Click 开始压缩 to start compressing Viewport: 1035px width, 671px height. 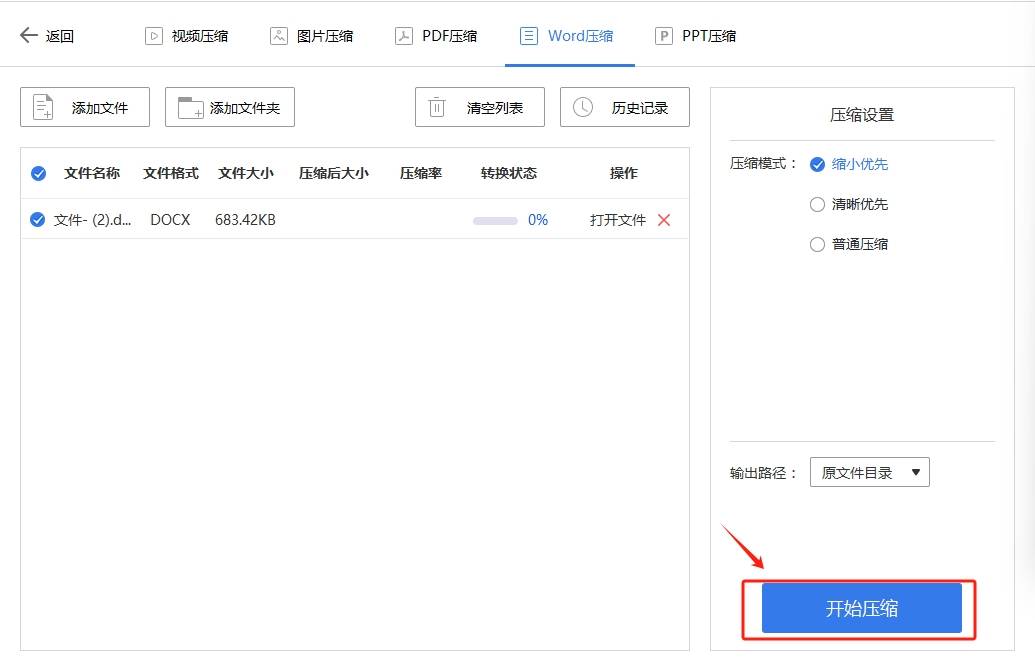[861, 608]
